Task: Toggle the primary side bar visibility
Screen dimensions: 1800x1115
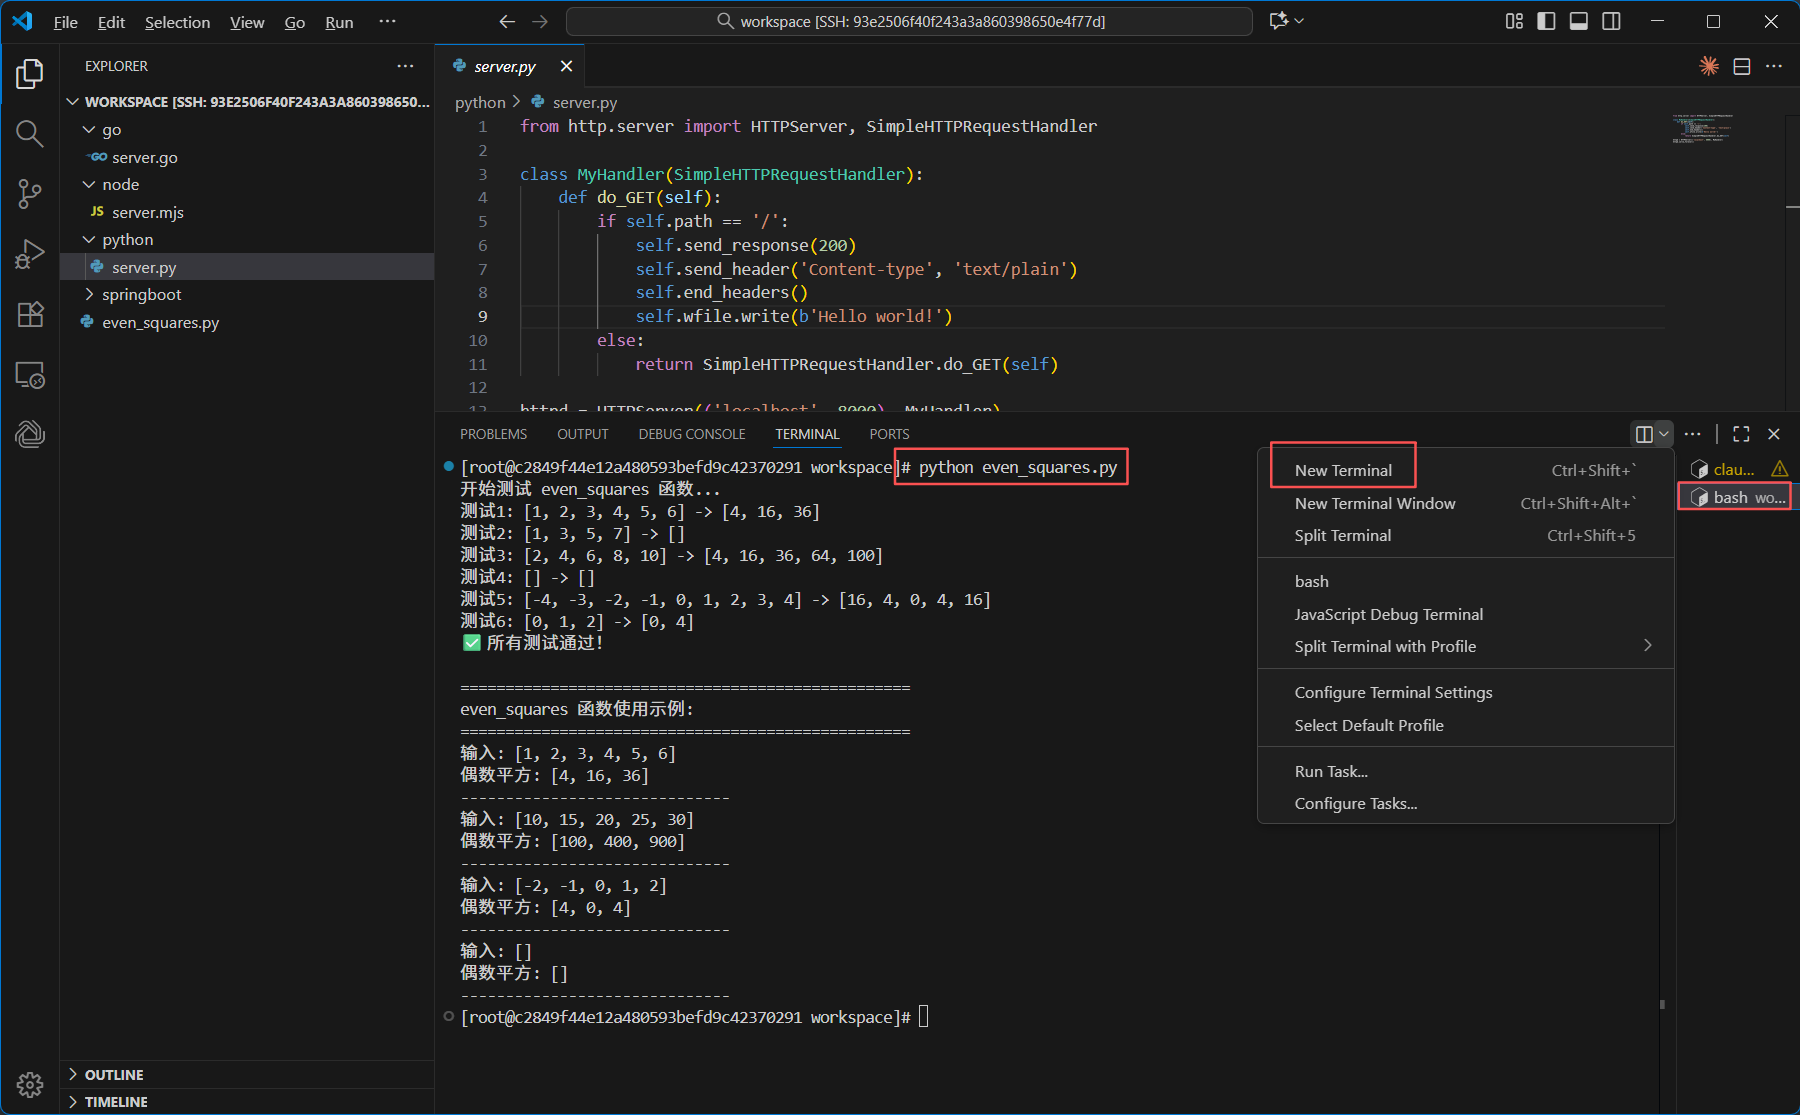Action: tap(1546, 21)
